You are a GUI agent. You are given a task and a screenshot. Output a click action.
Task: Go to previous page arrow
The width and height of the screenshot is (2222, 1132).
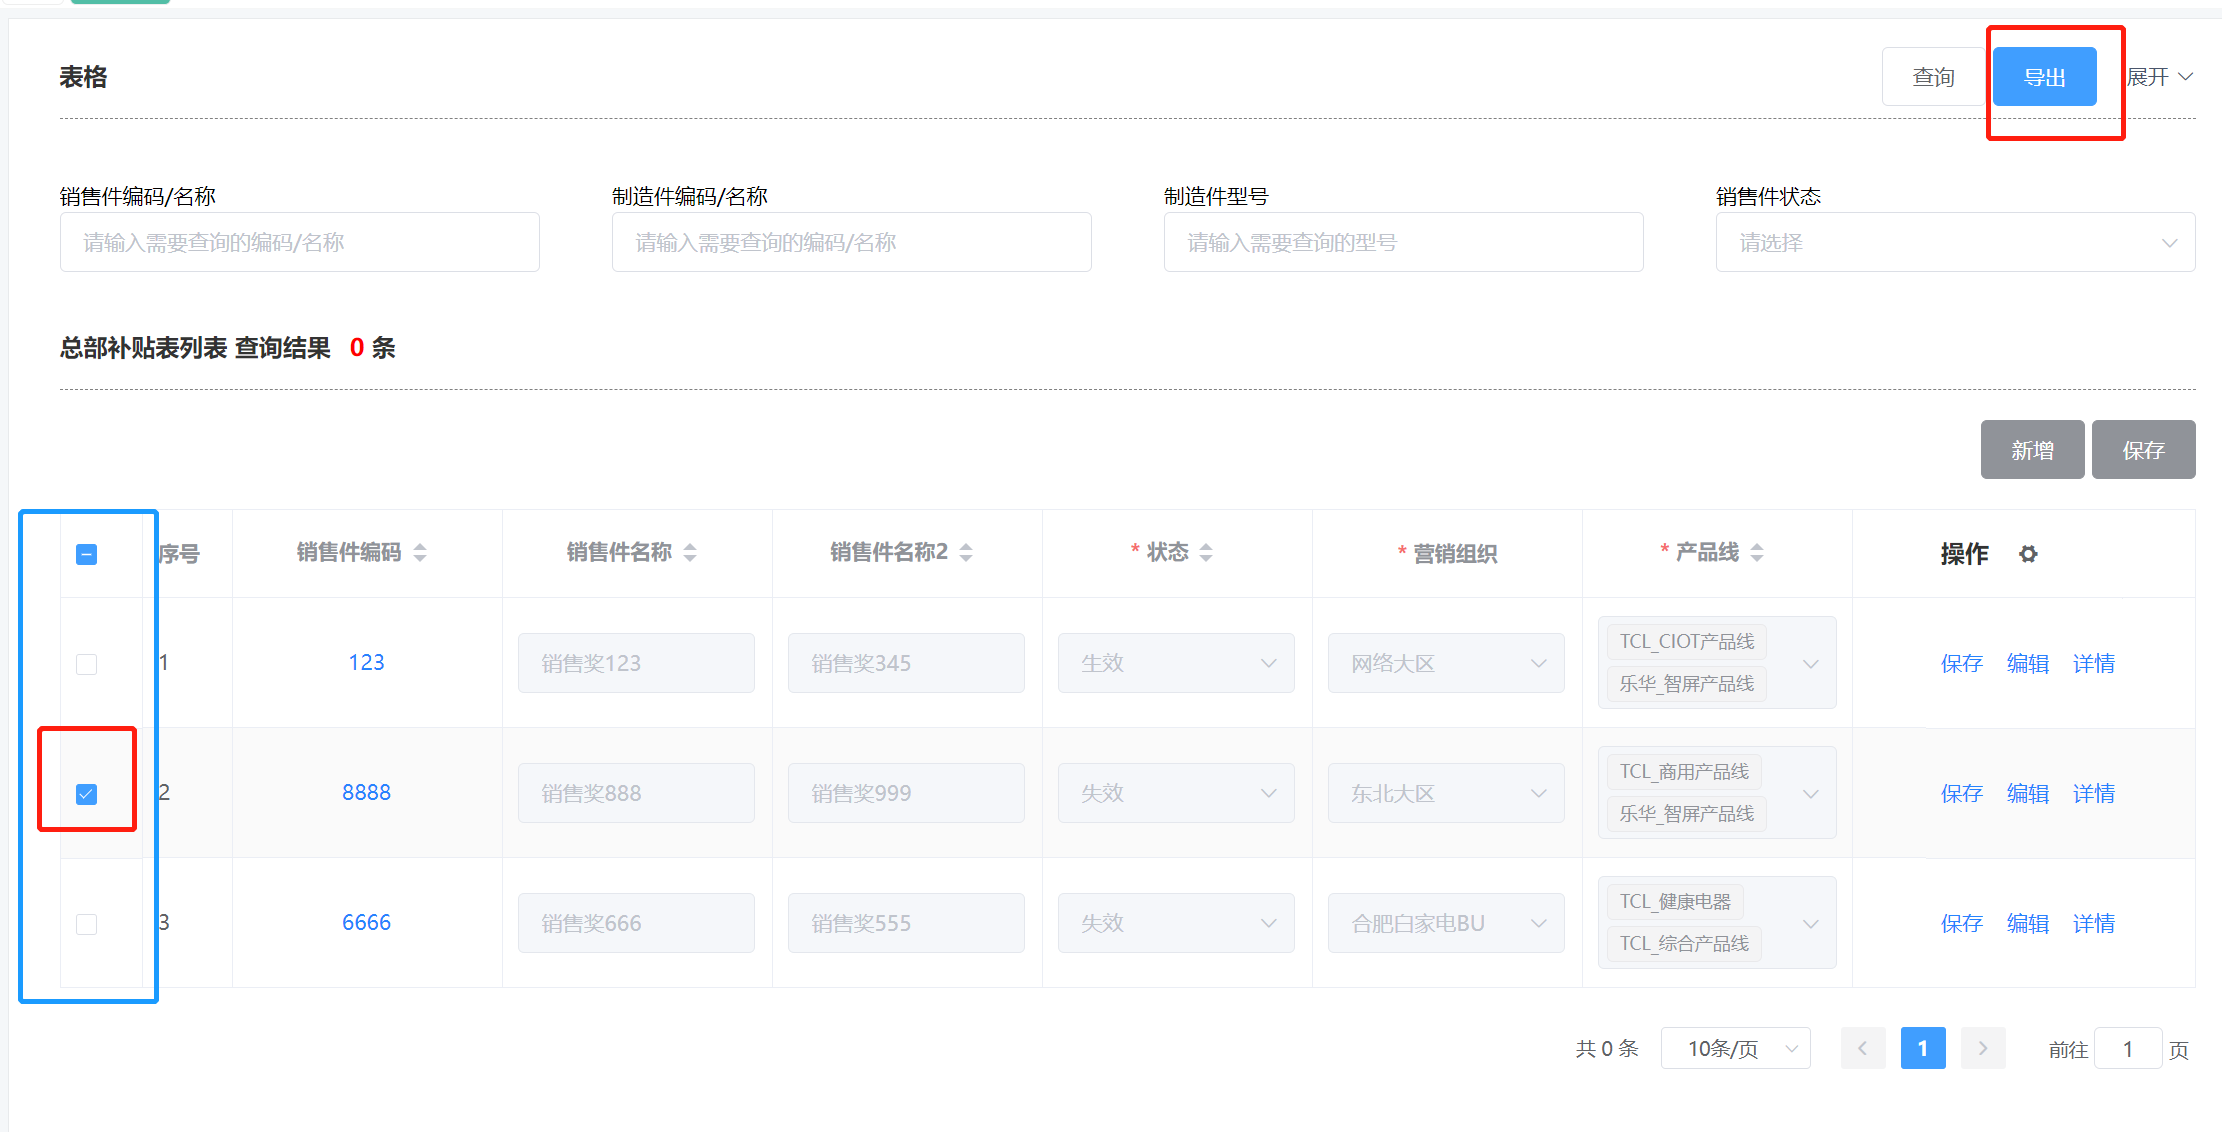(x=1862, y=1048)
